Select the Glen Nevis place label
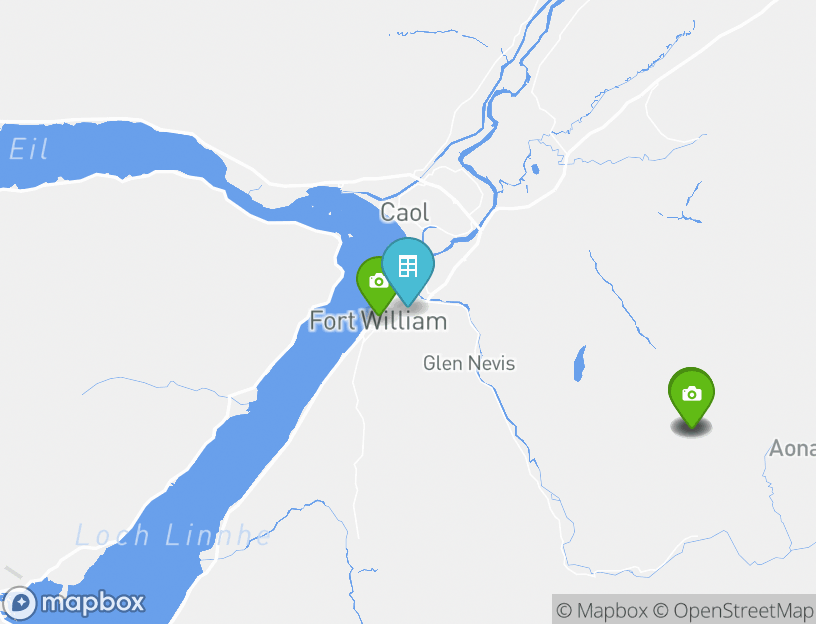This screenshot has width=816, height=624. coord(469,363)
